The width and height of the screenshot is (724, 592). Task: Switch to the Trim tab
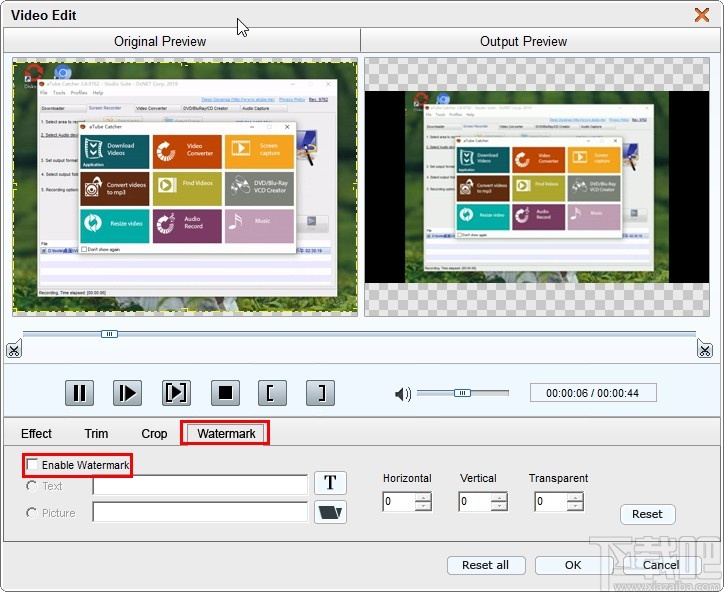[96, 434]
